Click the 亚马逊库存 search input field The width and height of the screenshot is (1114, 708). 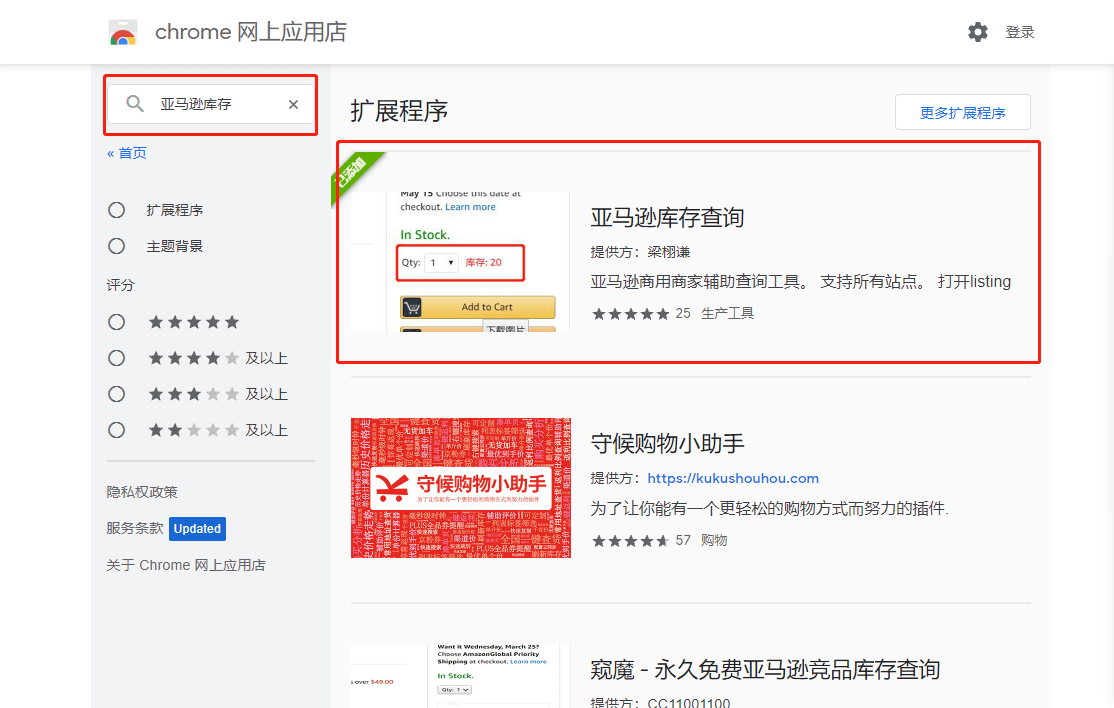point(215,104)
